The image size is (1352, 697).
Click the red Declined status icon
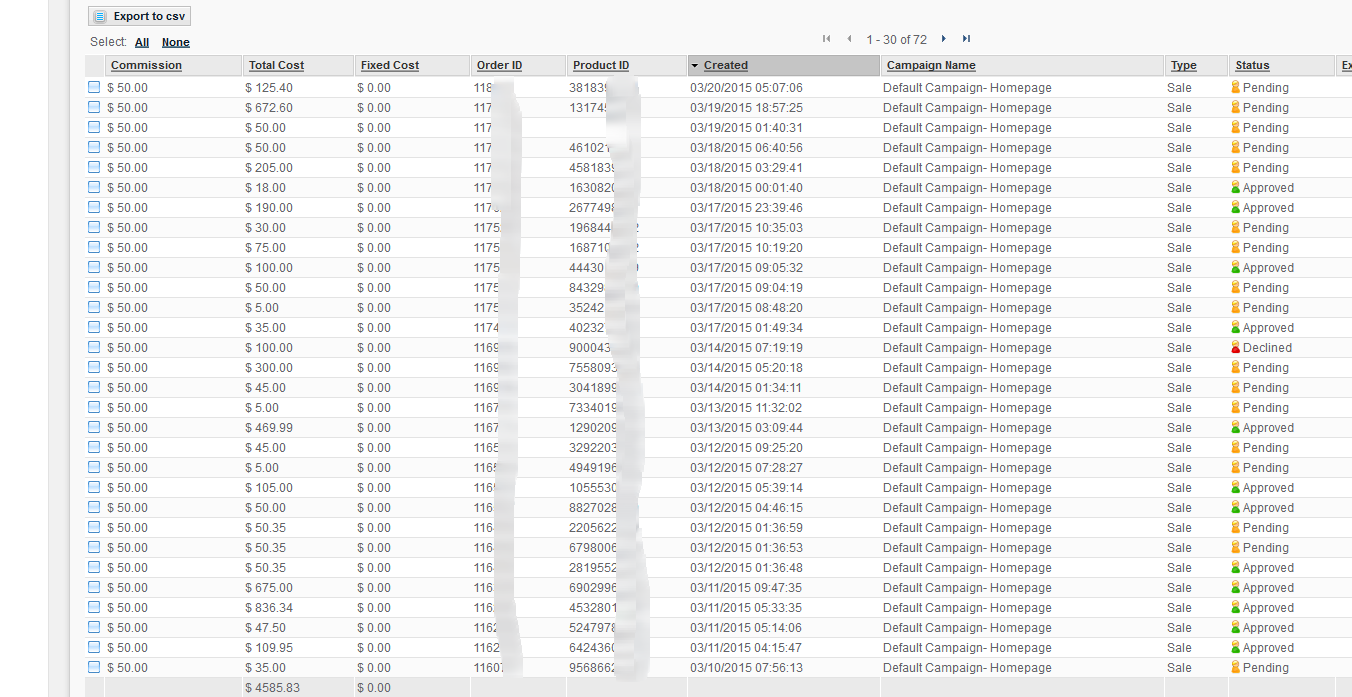point(1235,347)
